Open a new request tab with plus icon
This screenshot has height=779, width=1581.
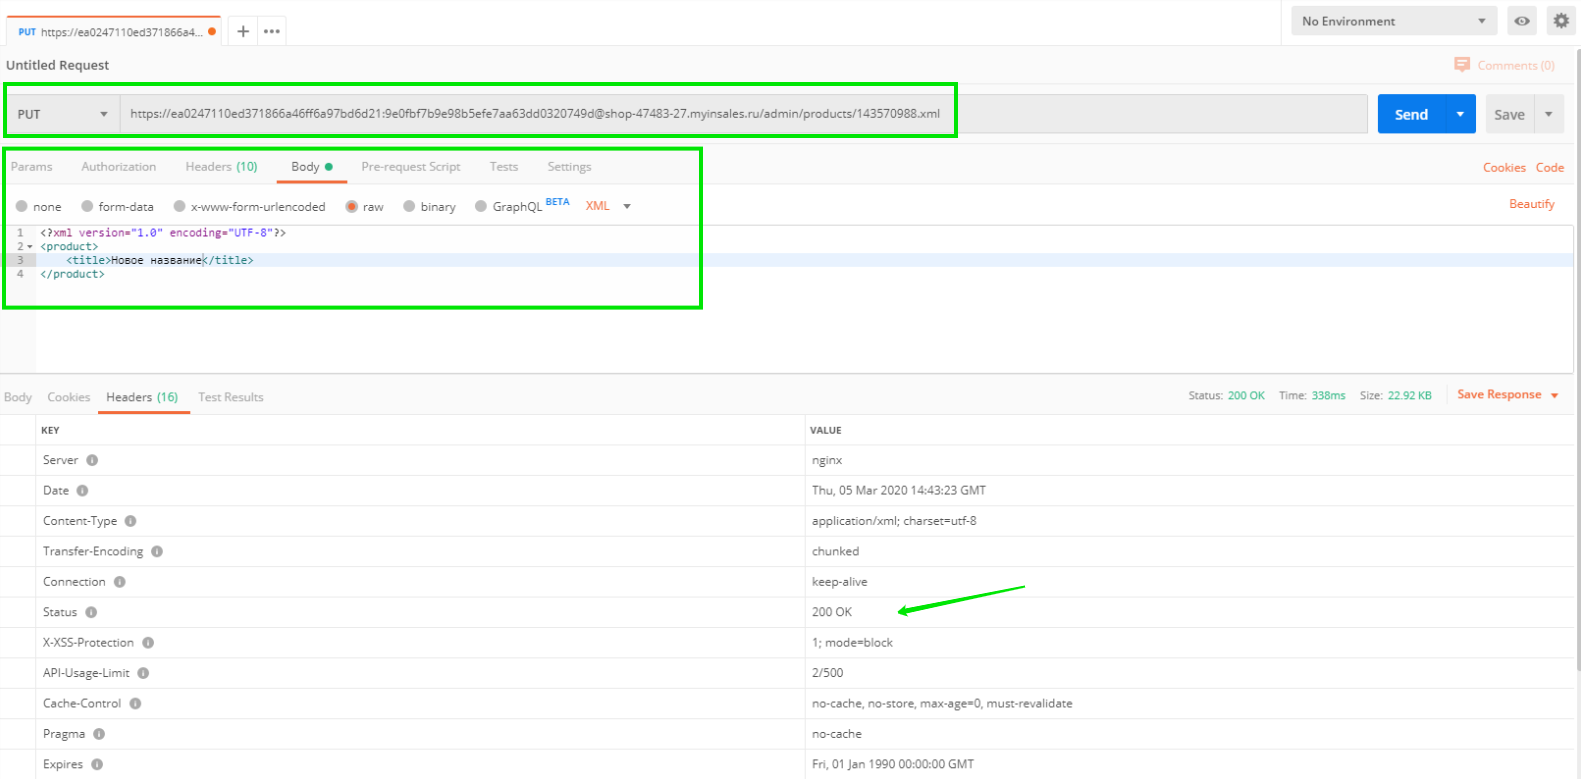[243, 31]
